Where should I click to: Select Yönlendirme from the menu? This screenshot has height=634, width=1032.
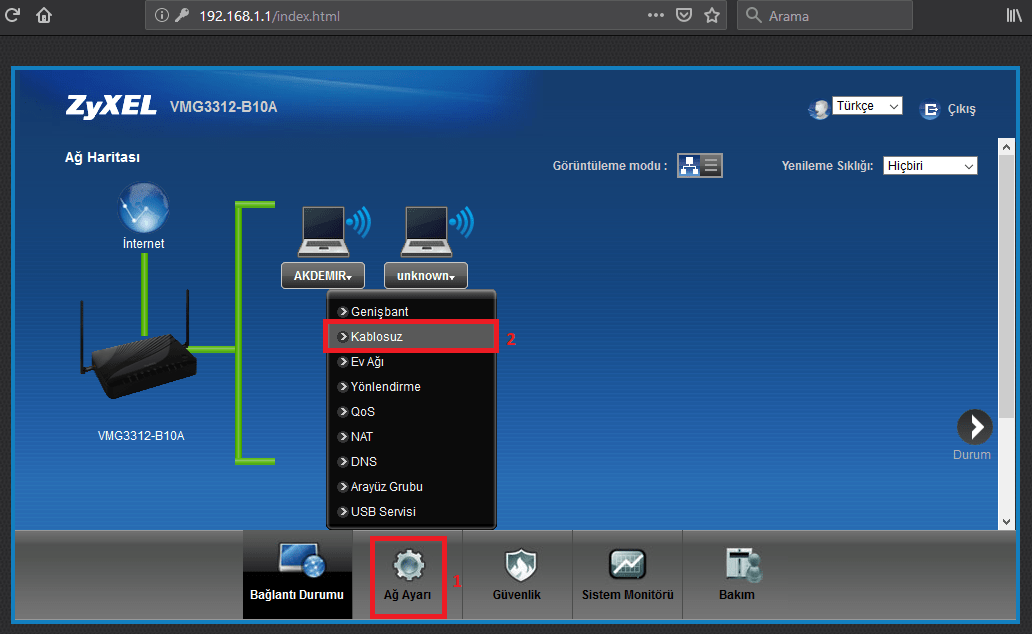pyautogui.click(x=411, y=386)
